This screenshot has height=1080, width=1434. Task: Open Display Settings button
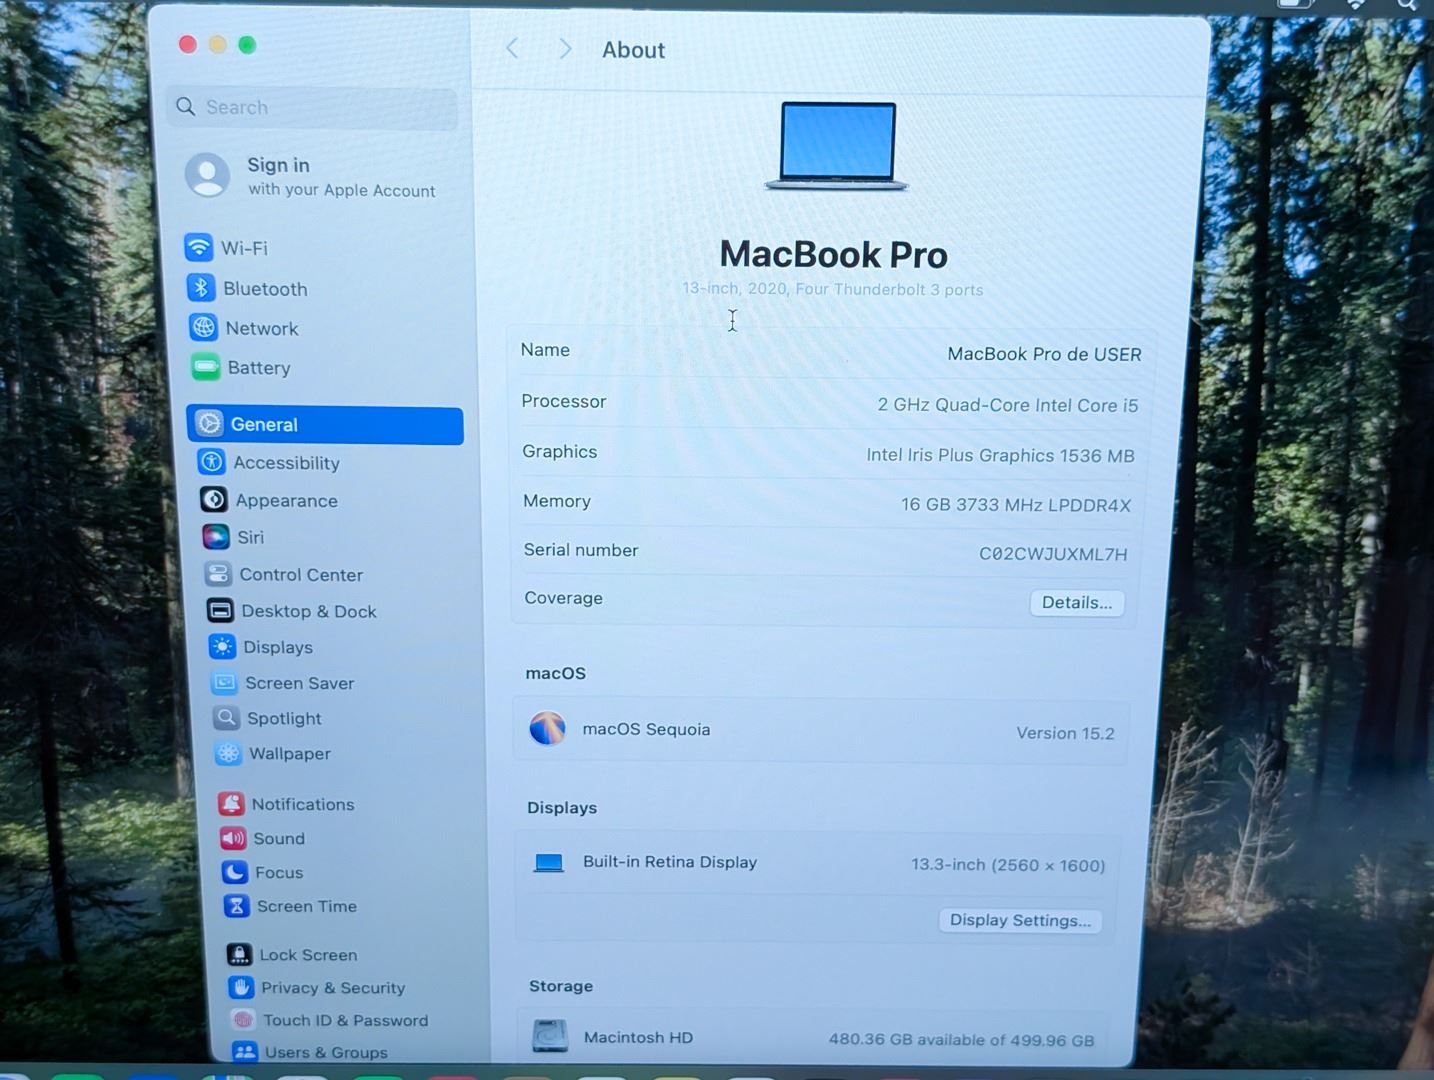1019,920
